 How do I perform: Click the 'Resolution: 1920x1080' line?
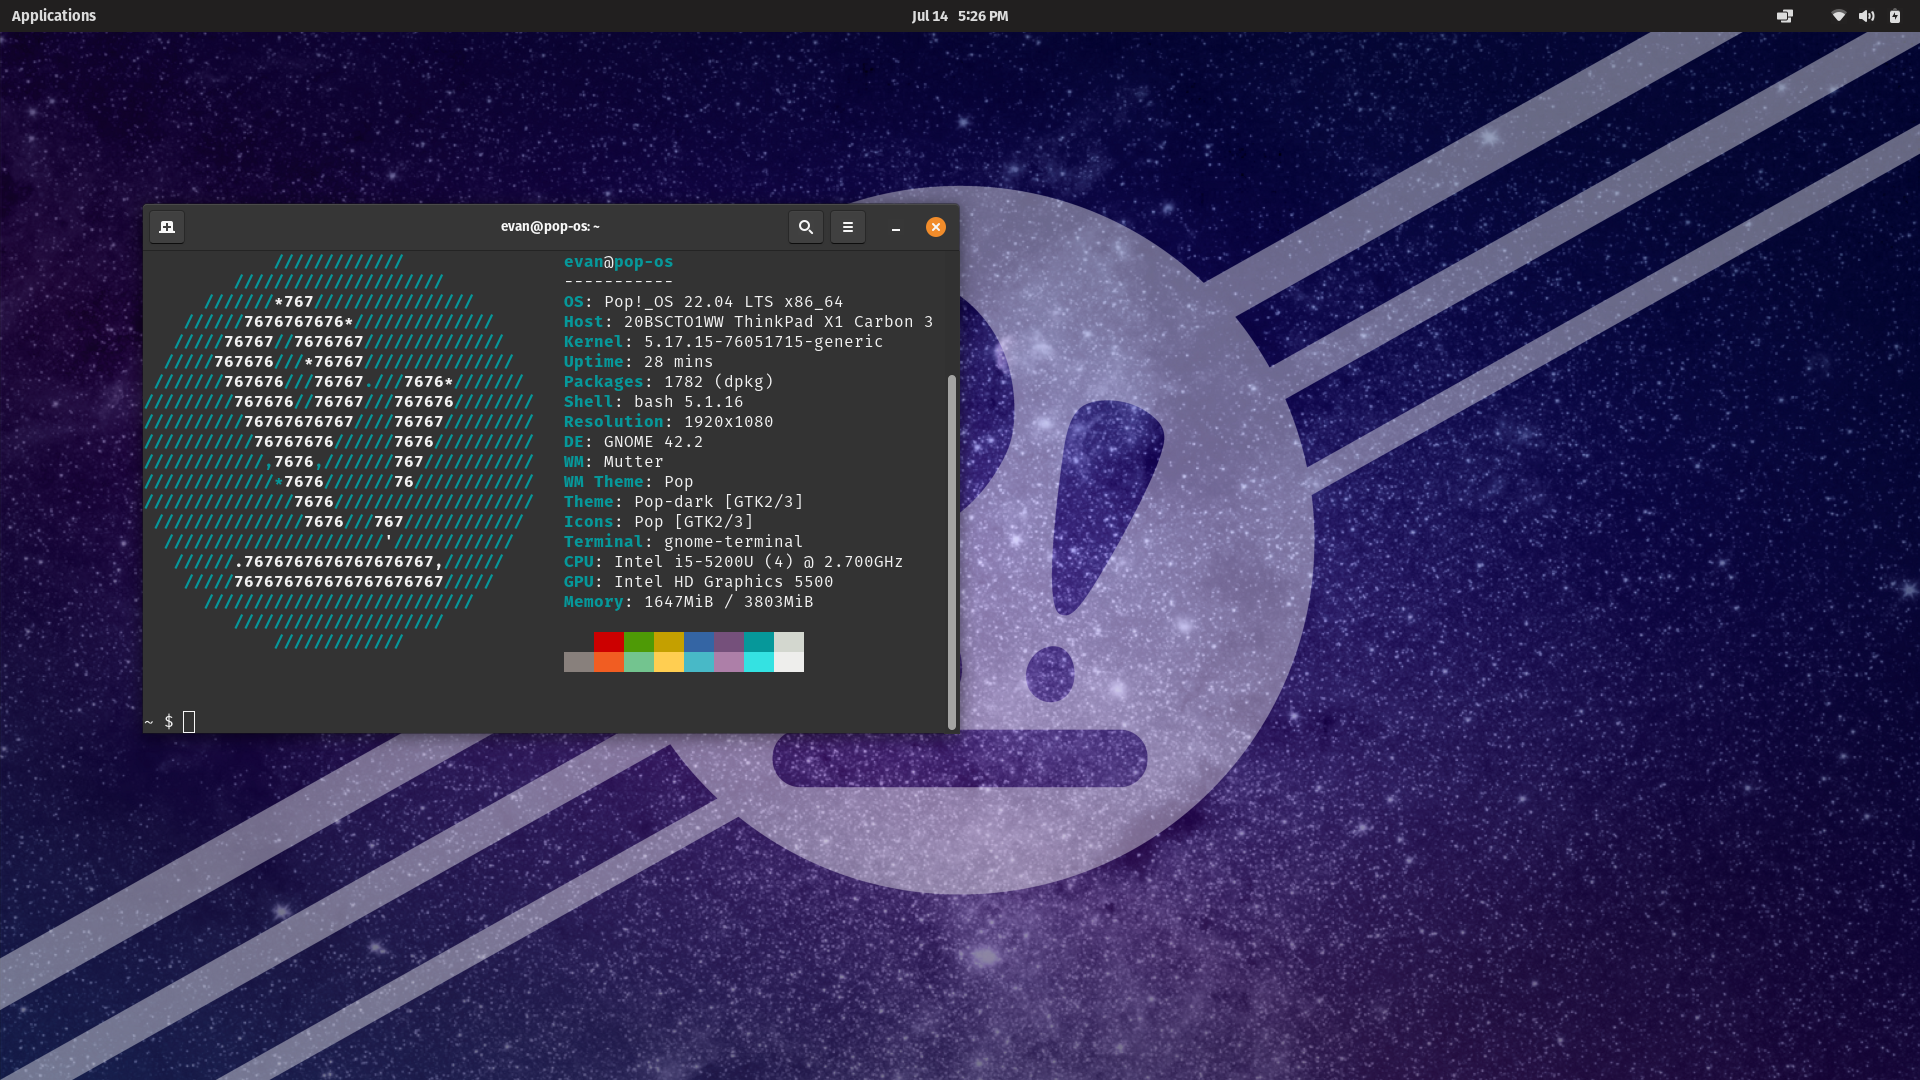pyautogui.click(x=669, y=422)
